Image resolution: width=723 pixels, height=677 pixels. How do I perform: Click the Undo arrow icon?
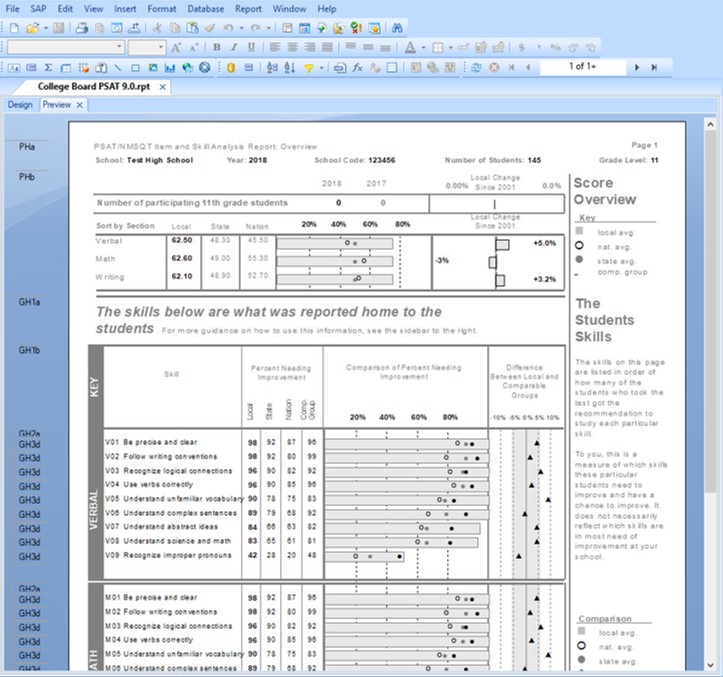pyautogui.click(x=228, y=28)
